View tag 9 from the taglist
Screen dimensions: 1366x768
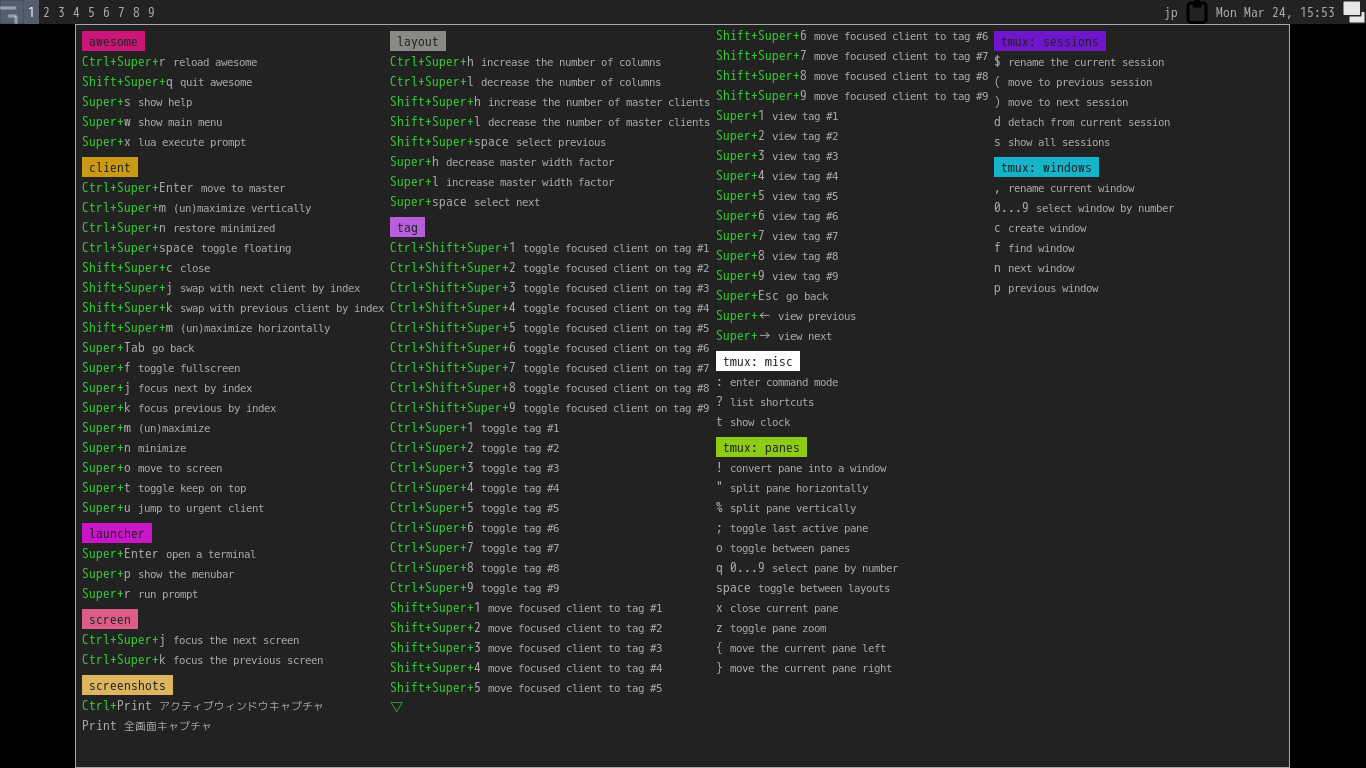pos(151,12)
